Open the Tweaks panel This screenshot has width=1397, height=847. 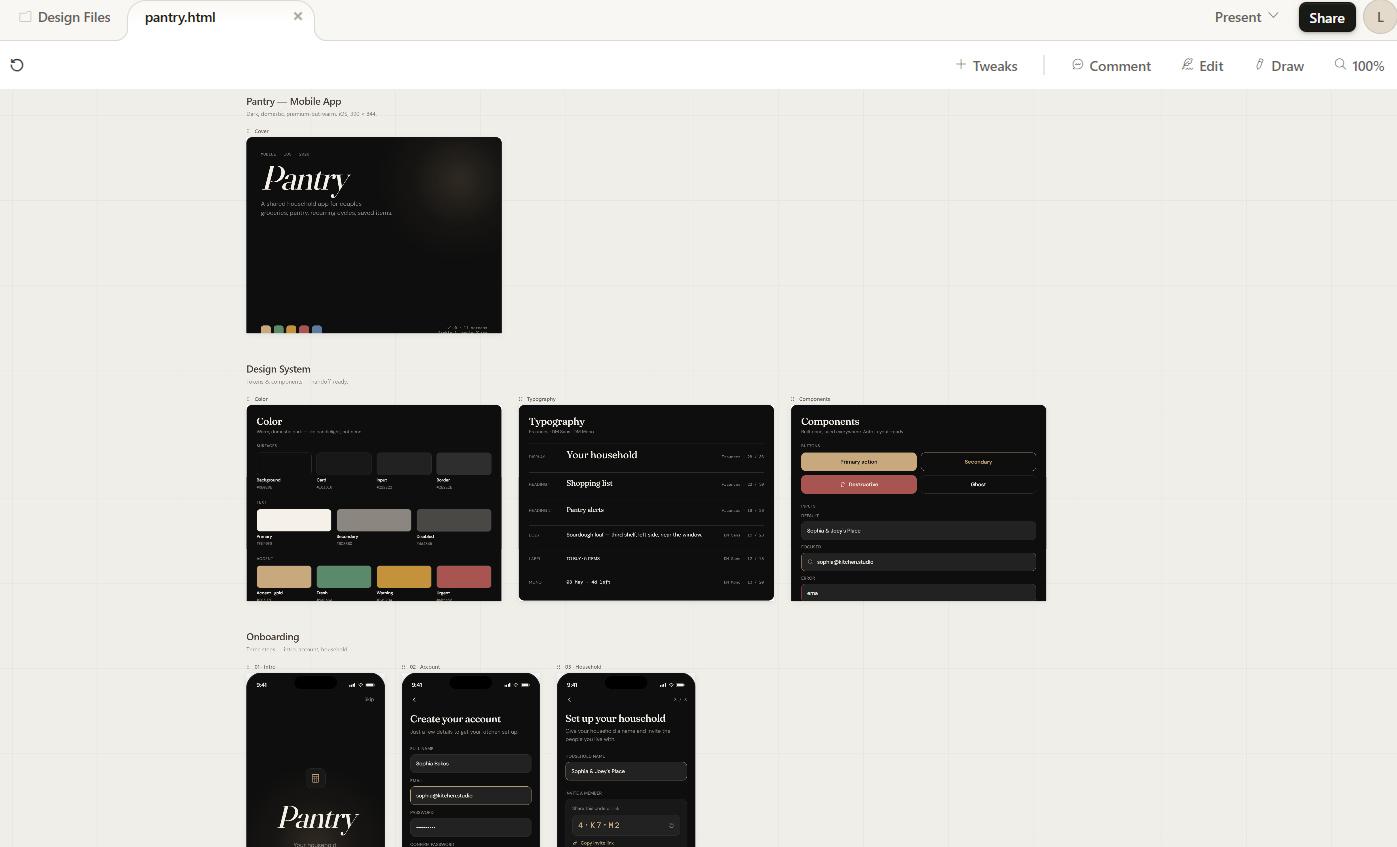[x=986, y=65]
